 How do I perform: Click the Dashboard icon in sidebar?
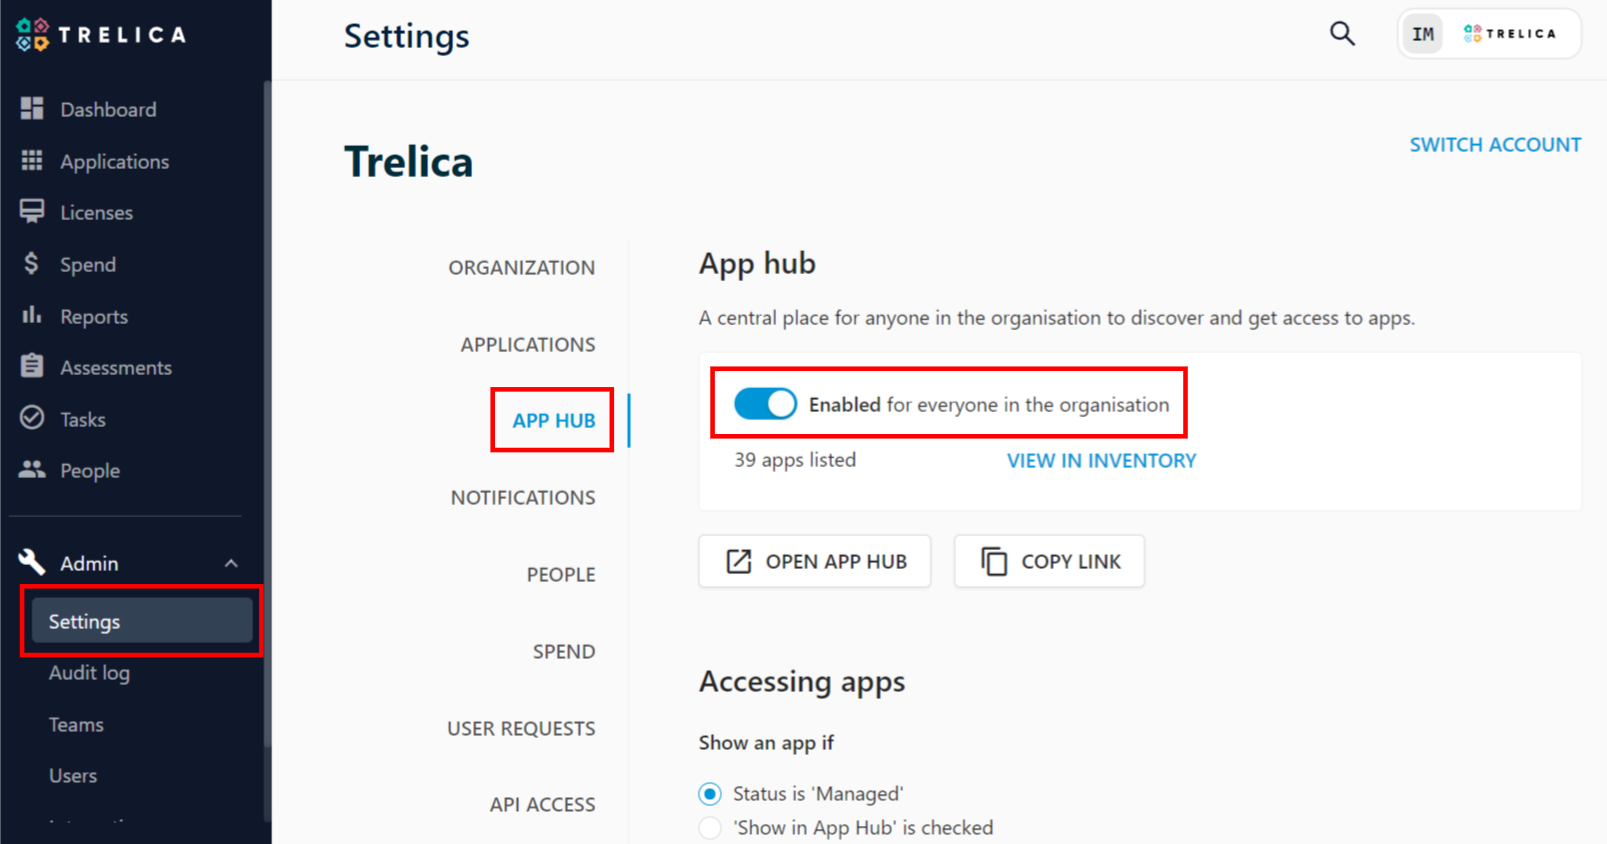click(32, 108)
